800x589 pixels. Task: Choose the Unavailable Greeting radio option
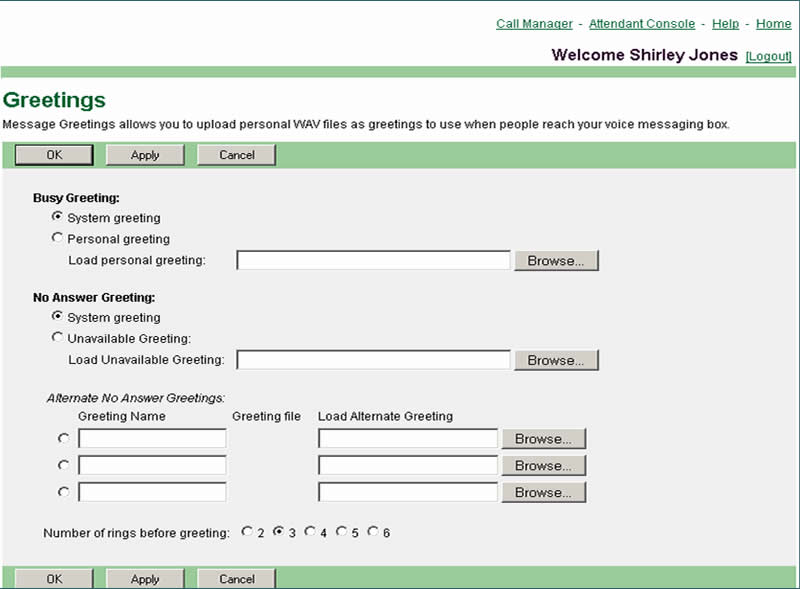(57, 338)
